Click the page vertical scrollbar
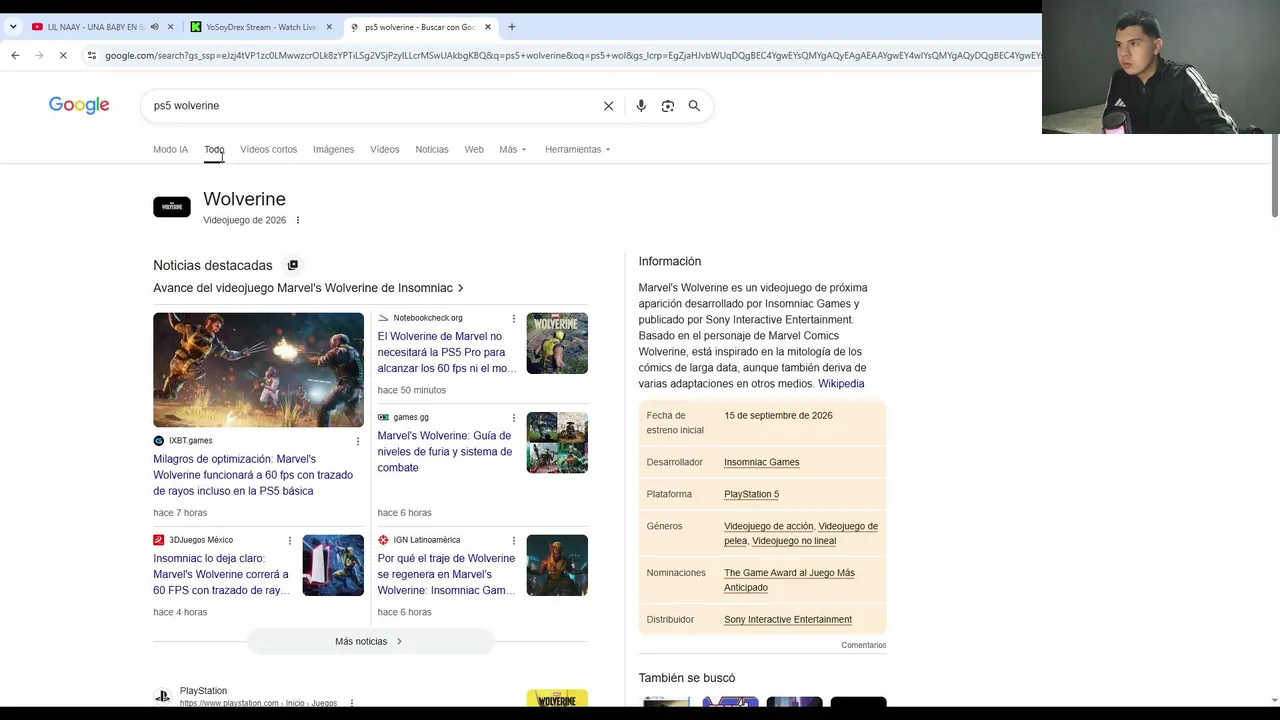This screenshot has height=720, width=1280. click(x=1275, y=175)
